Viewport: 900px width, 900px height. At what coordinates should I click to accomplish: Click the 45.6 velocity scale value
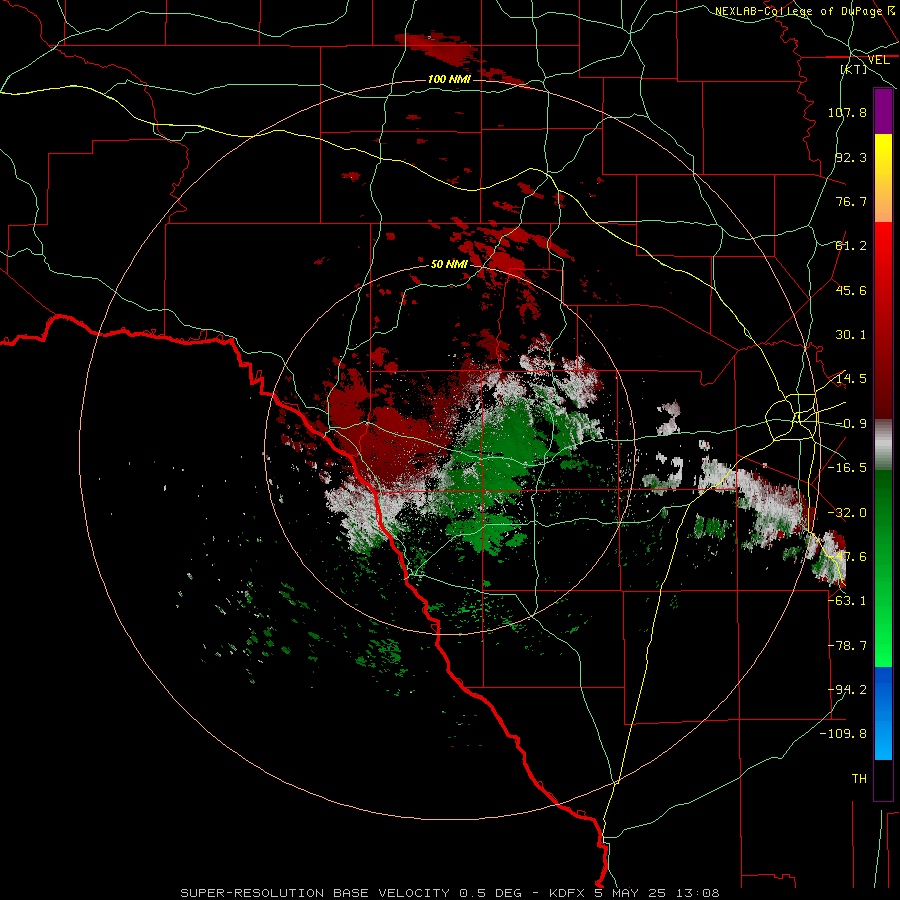(x=851, y=290)
